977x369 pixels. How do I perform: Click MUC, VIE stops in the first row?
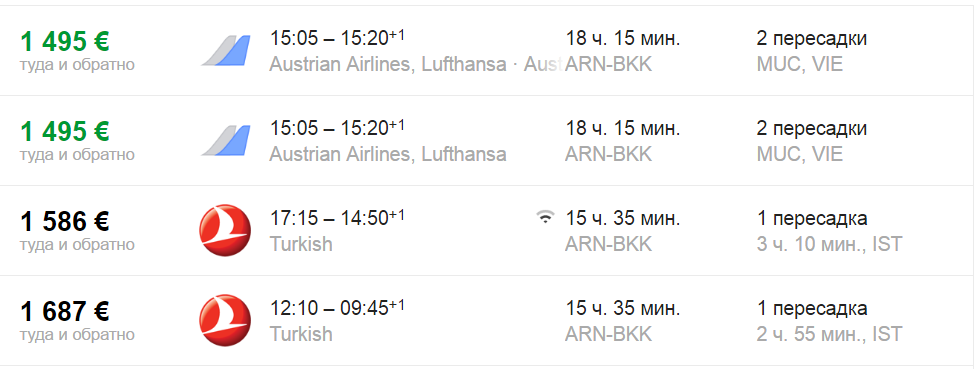(x=799, y=64)
